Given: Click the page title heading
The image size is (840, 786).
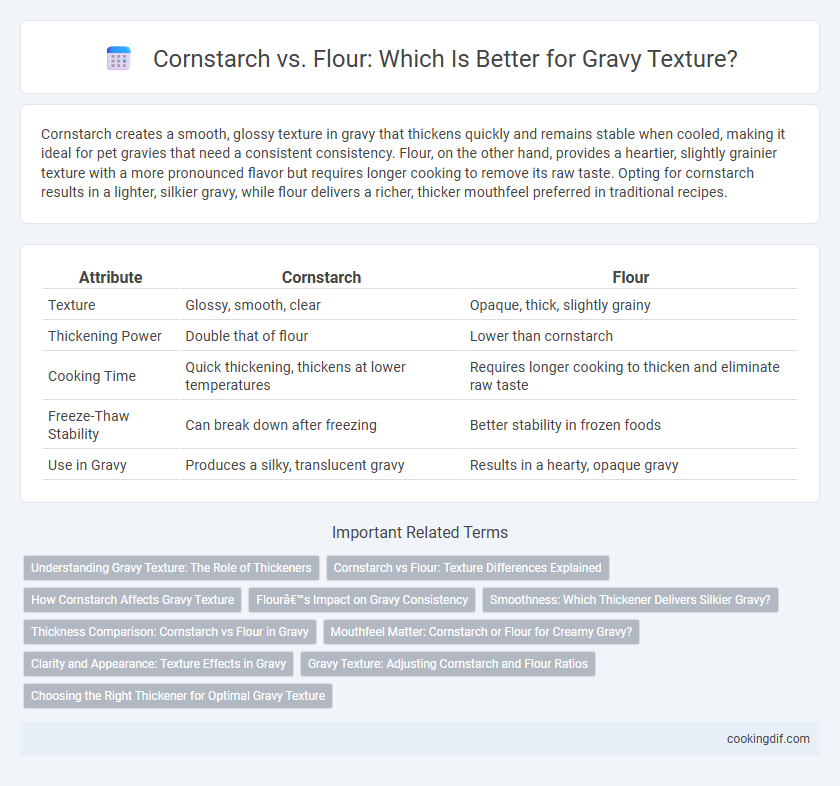Looking at the screenshot, I should 445,59.
